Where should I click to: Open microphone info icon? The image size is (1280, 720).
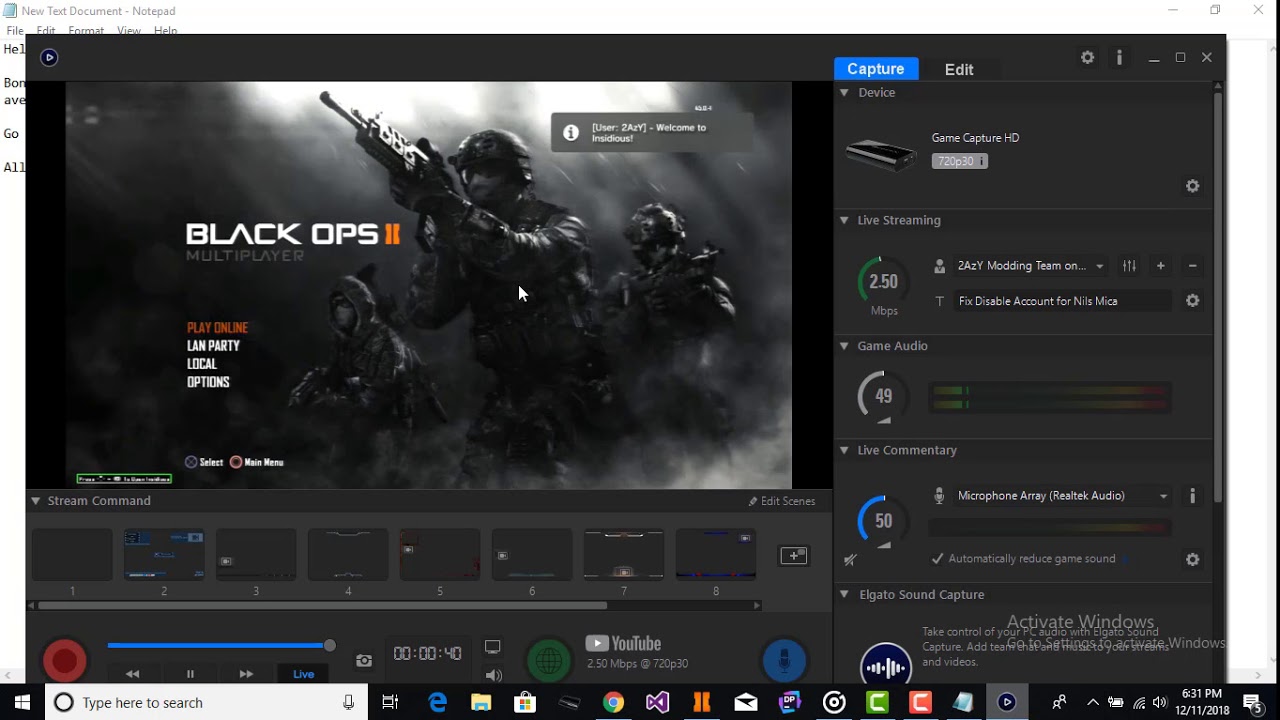click(1192, 496)
